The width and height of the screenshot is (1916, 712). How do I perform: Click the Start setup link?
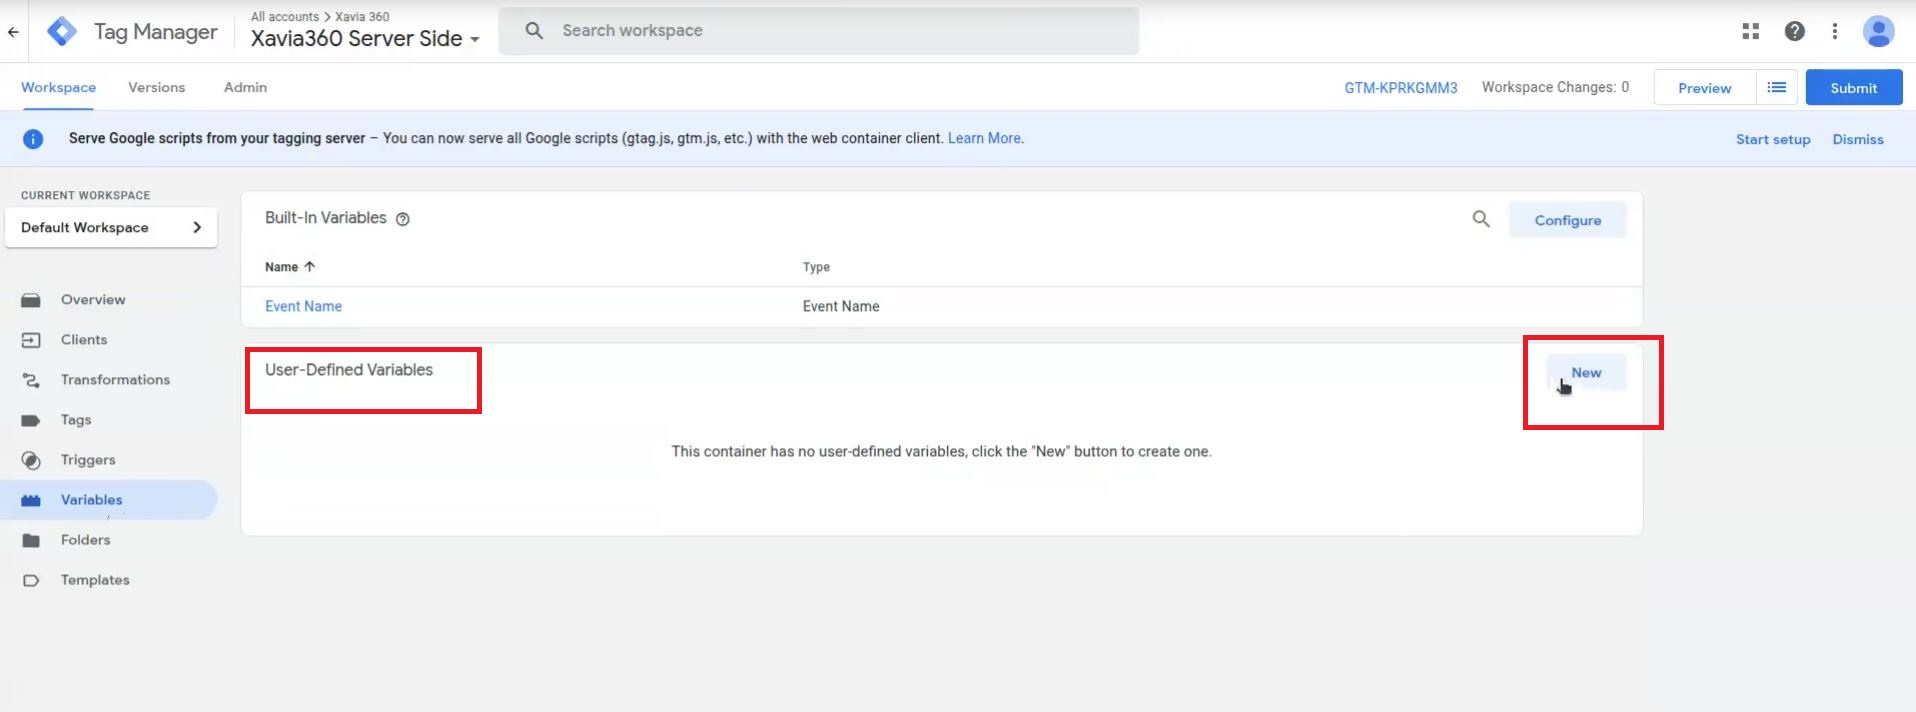[x=1773, y=140]
